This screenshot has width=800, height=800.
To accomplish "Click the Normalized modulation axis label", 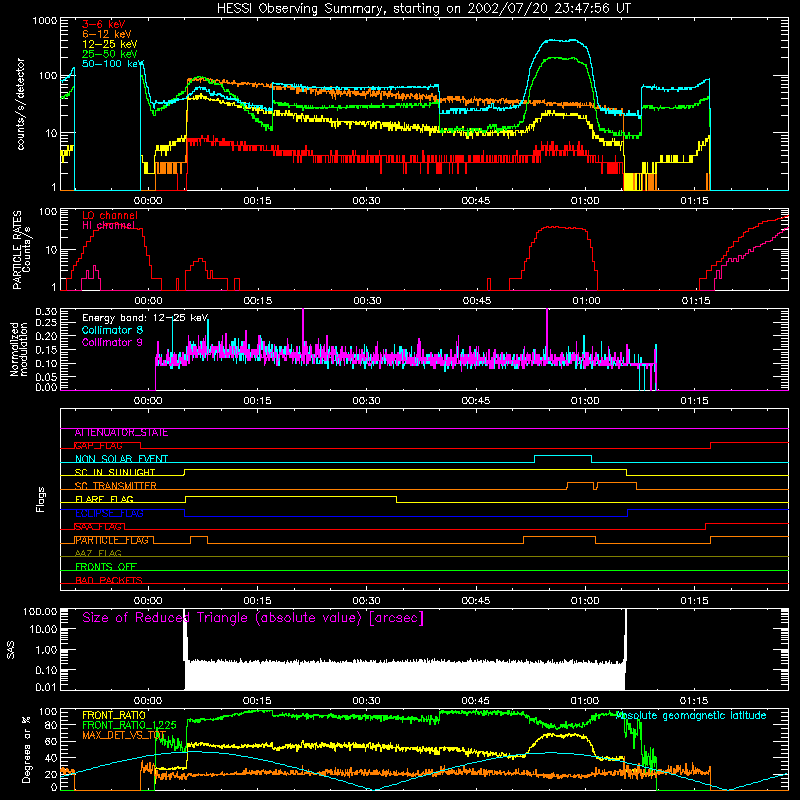I will coord(18,349).
